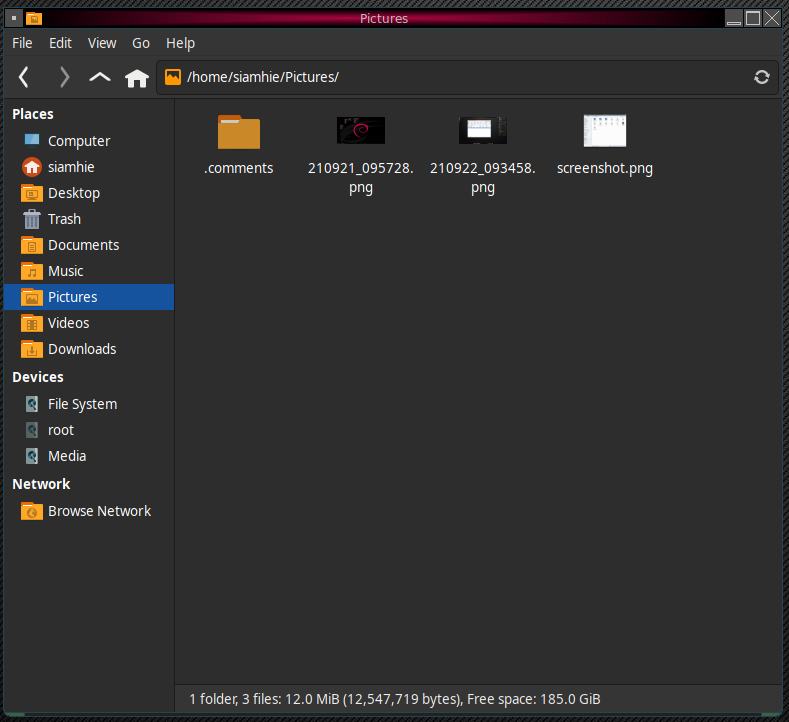Minimize the Pictures window

coord(734,19)
